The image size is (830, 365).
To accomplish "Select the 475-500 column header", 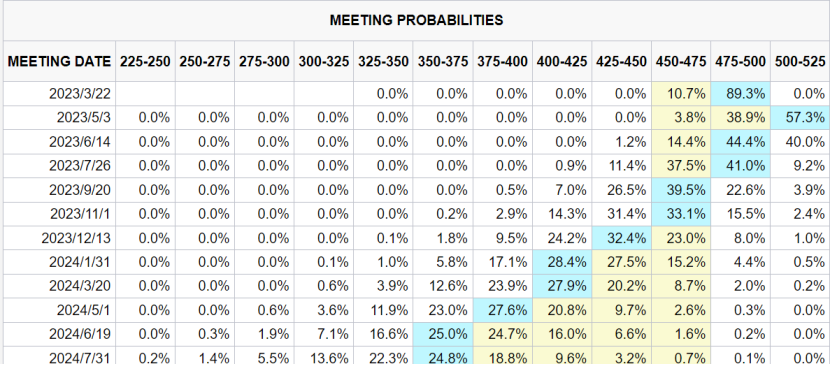I will (x=741, y=61).
